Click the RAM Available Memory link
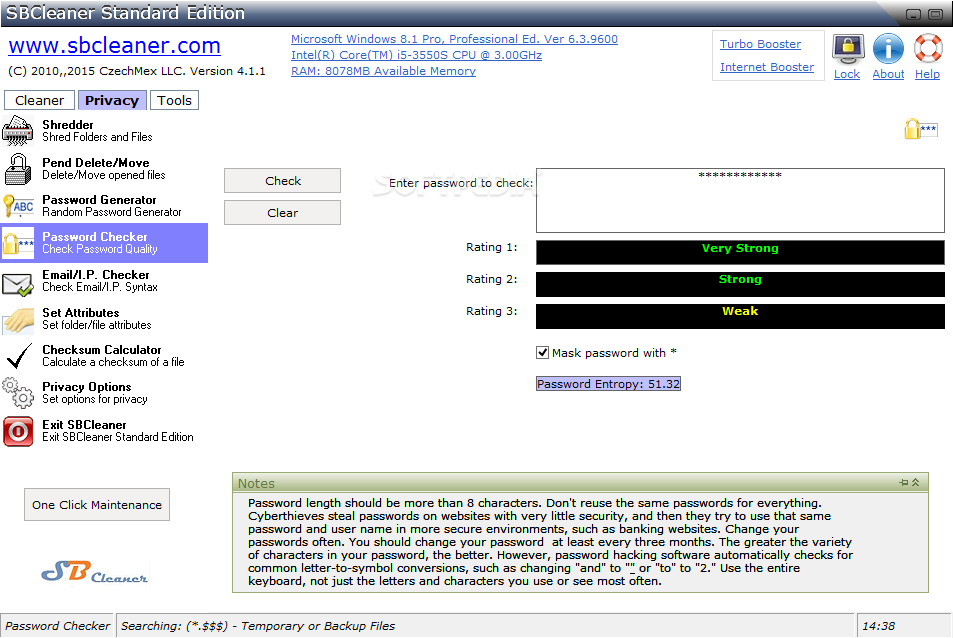The height and width of the screenshot is (638, 953). coord(383,71)
